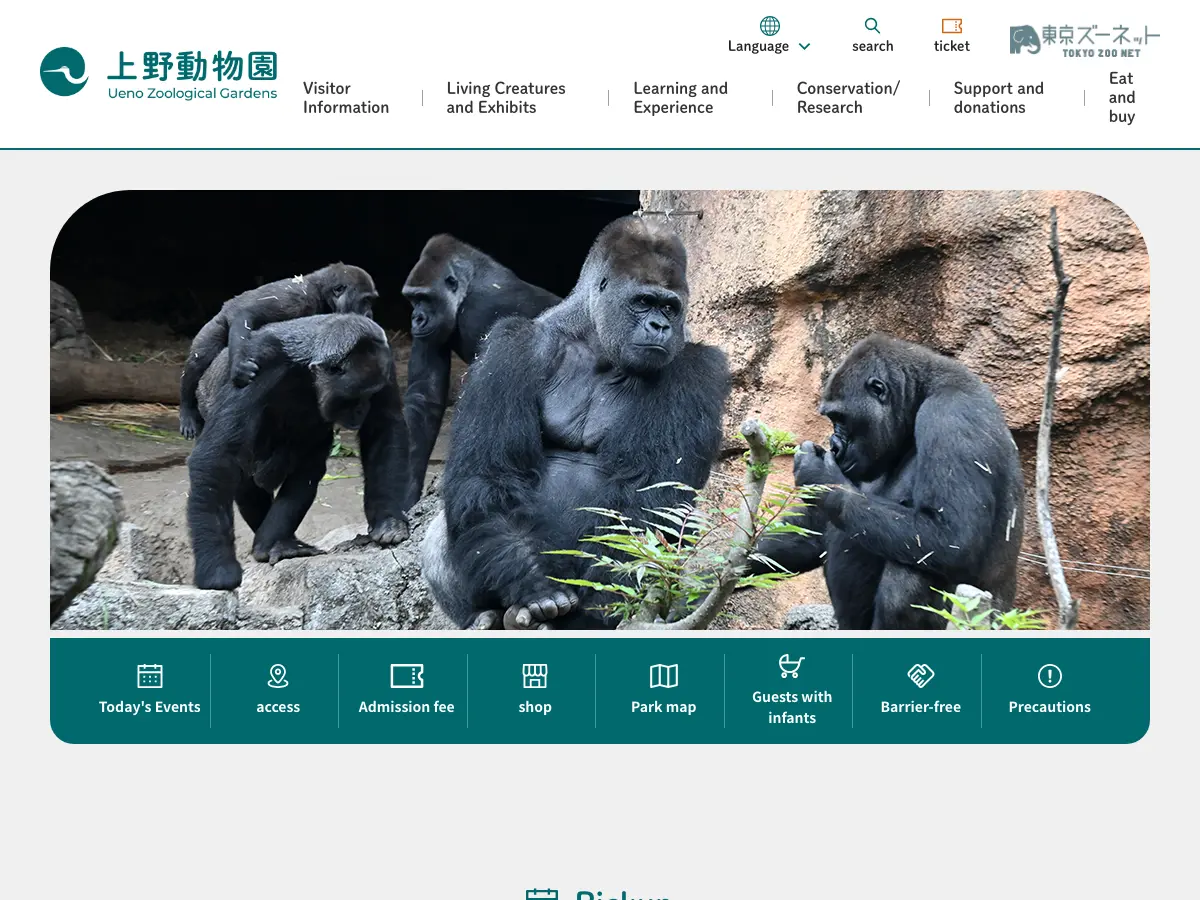The width and height of the screenshot is (1200, 900).
Task: Click the stroller icon for infants
Action: click(792, 666)
